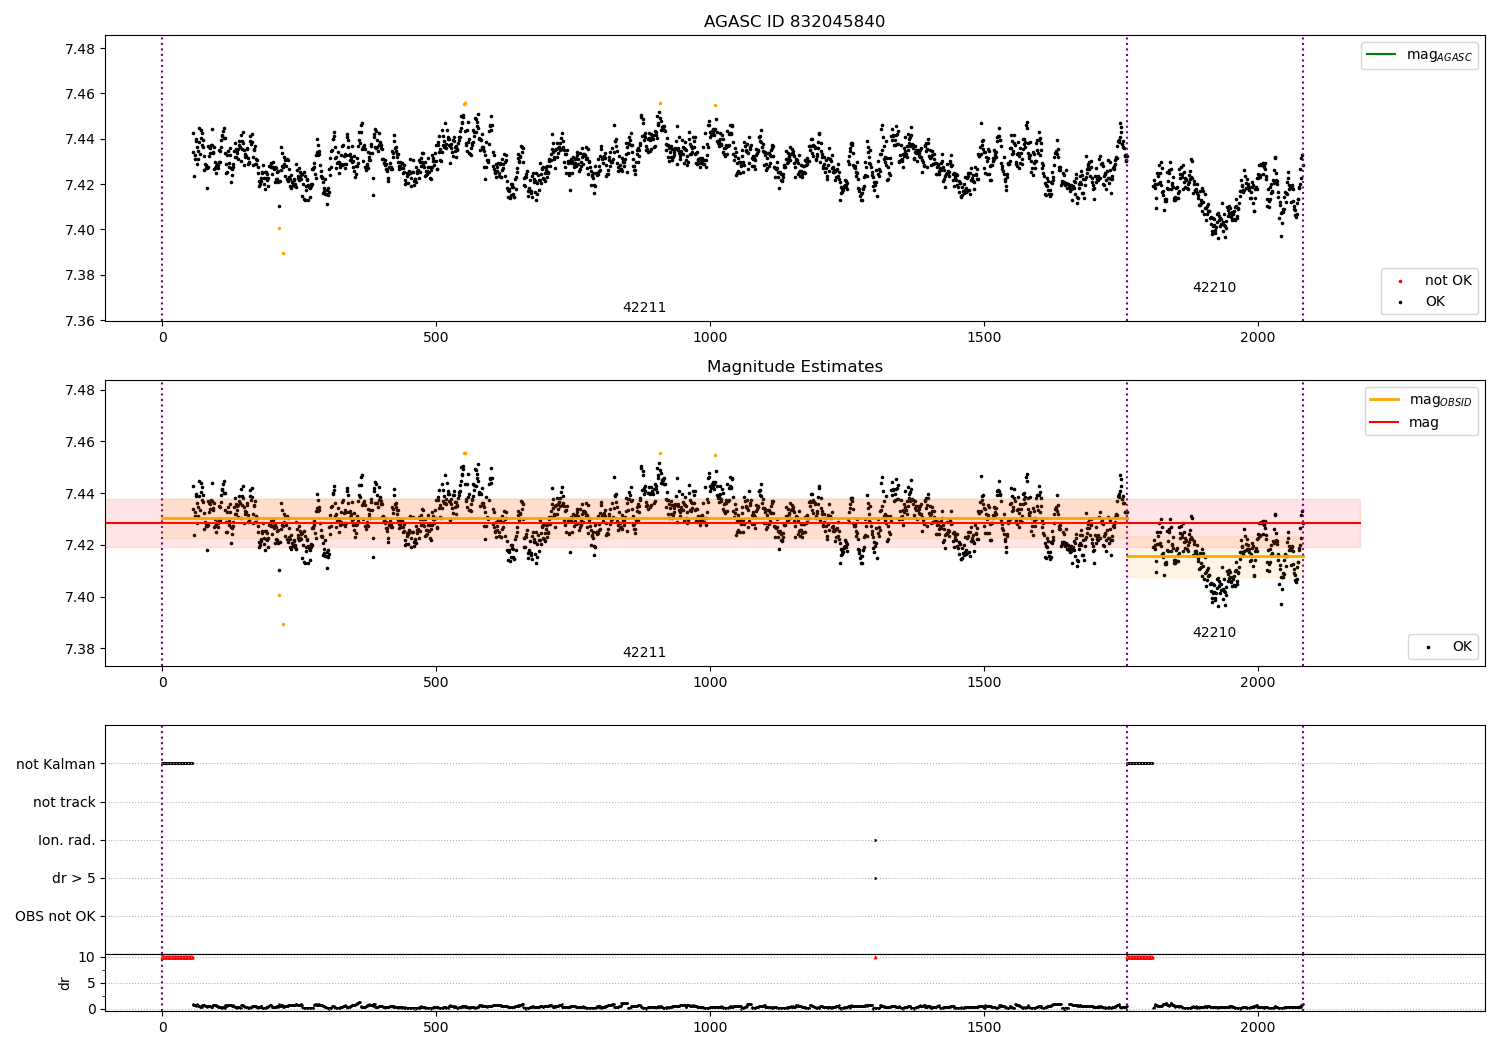
Task: Click the 5 tick label on the dr axis
Action: [92, 983]
